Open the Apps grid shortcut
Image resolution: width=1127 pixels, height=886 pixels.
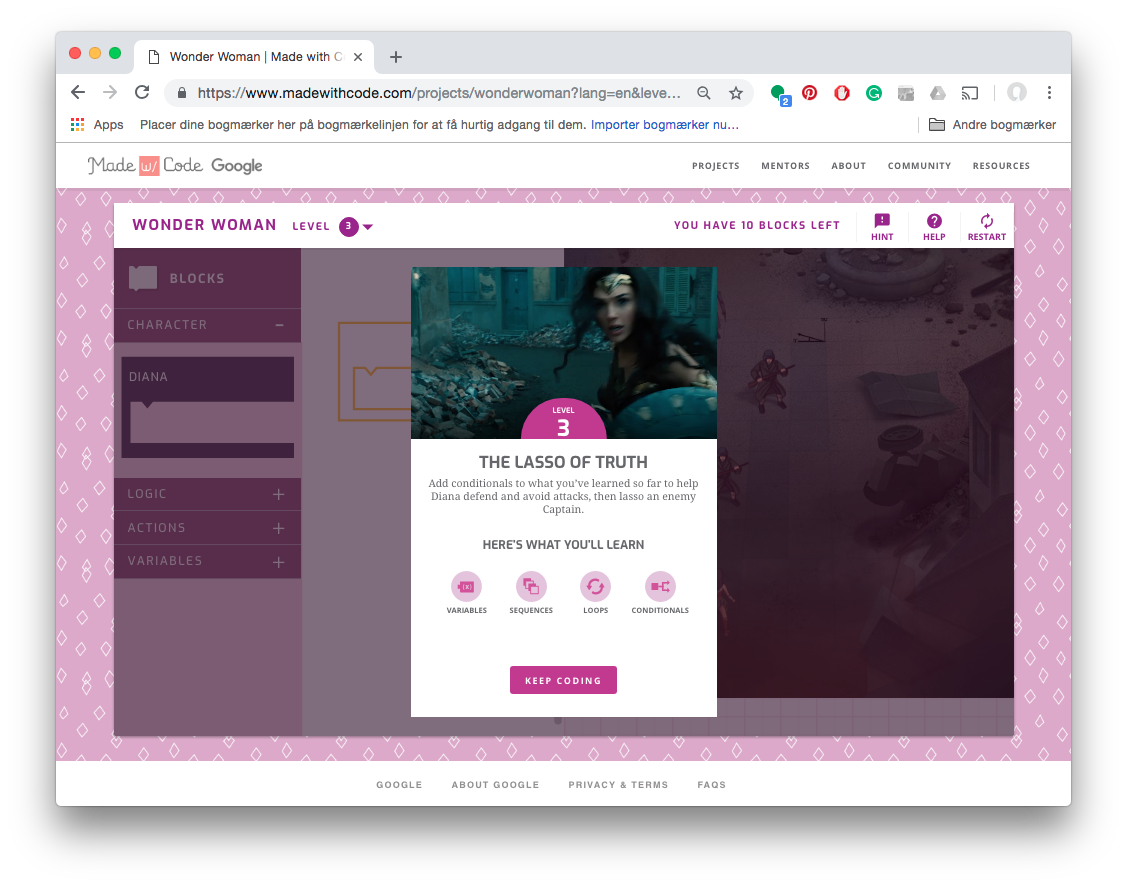78,125
